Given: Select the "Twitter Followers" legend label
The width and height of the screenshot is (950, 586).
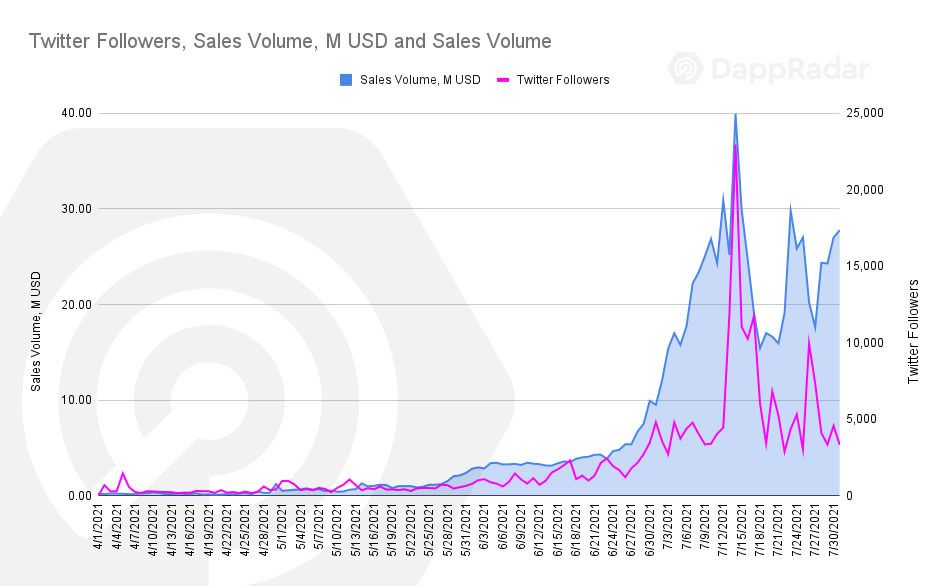Looking at the screenshot, I should [x=563, y=80].
